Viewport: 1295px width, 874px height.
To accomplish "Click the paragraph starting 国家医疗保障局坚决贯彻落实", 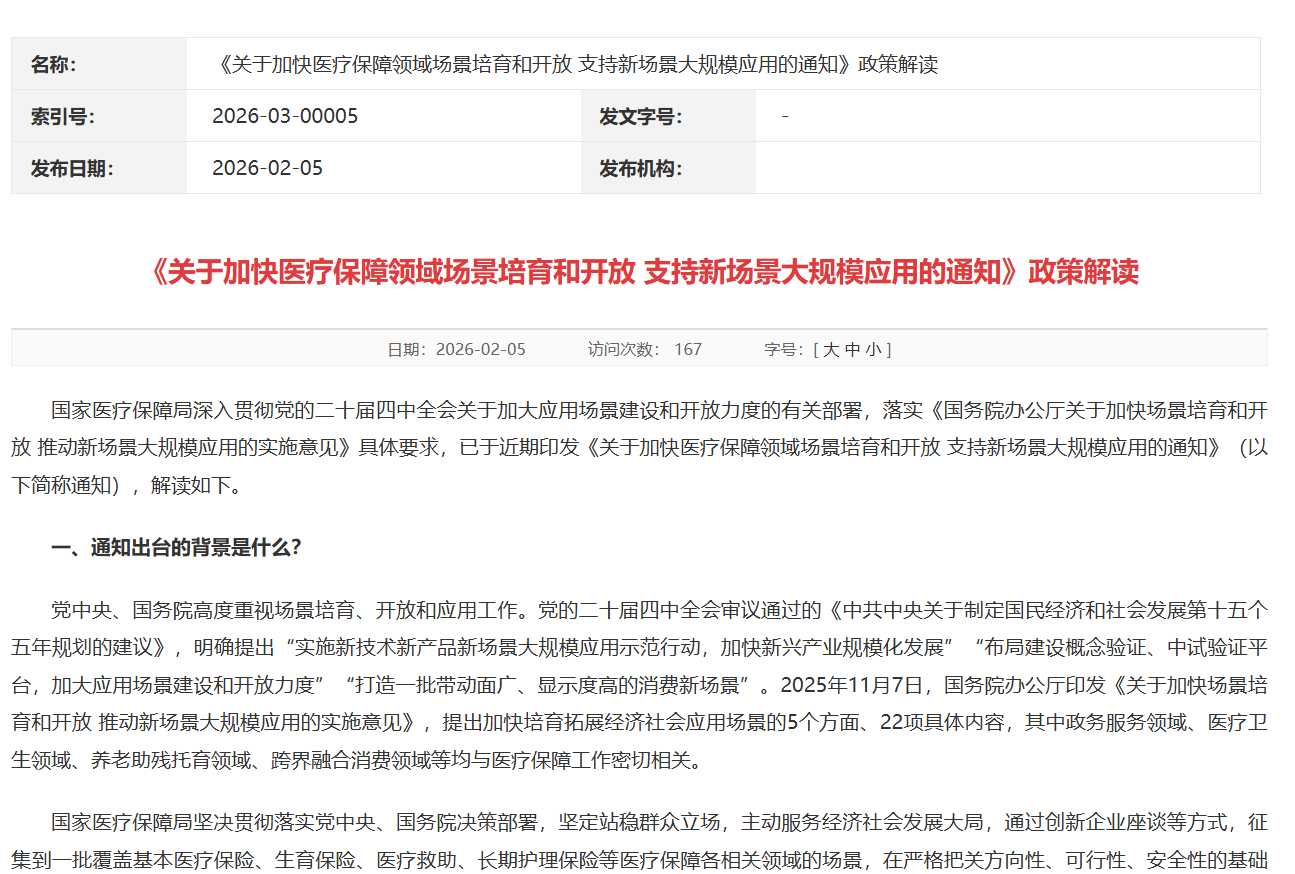I will [640, 841].
